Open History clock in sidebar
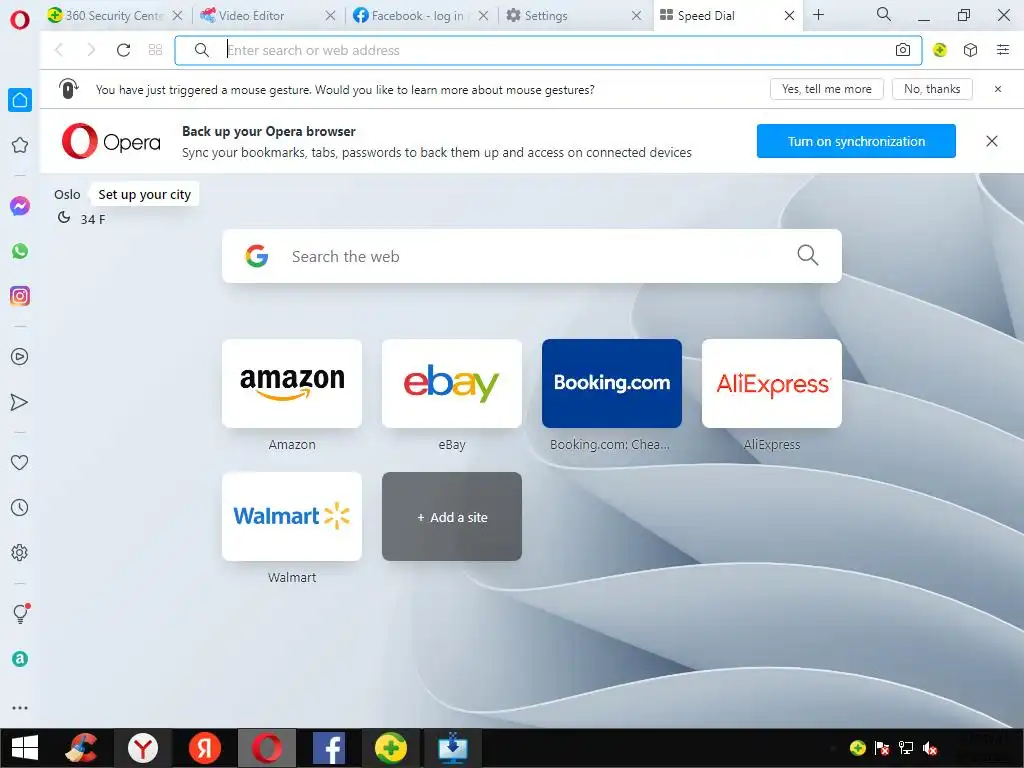 [x=20, y=507]
